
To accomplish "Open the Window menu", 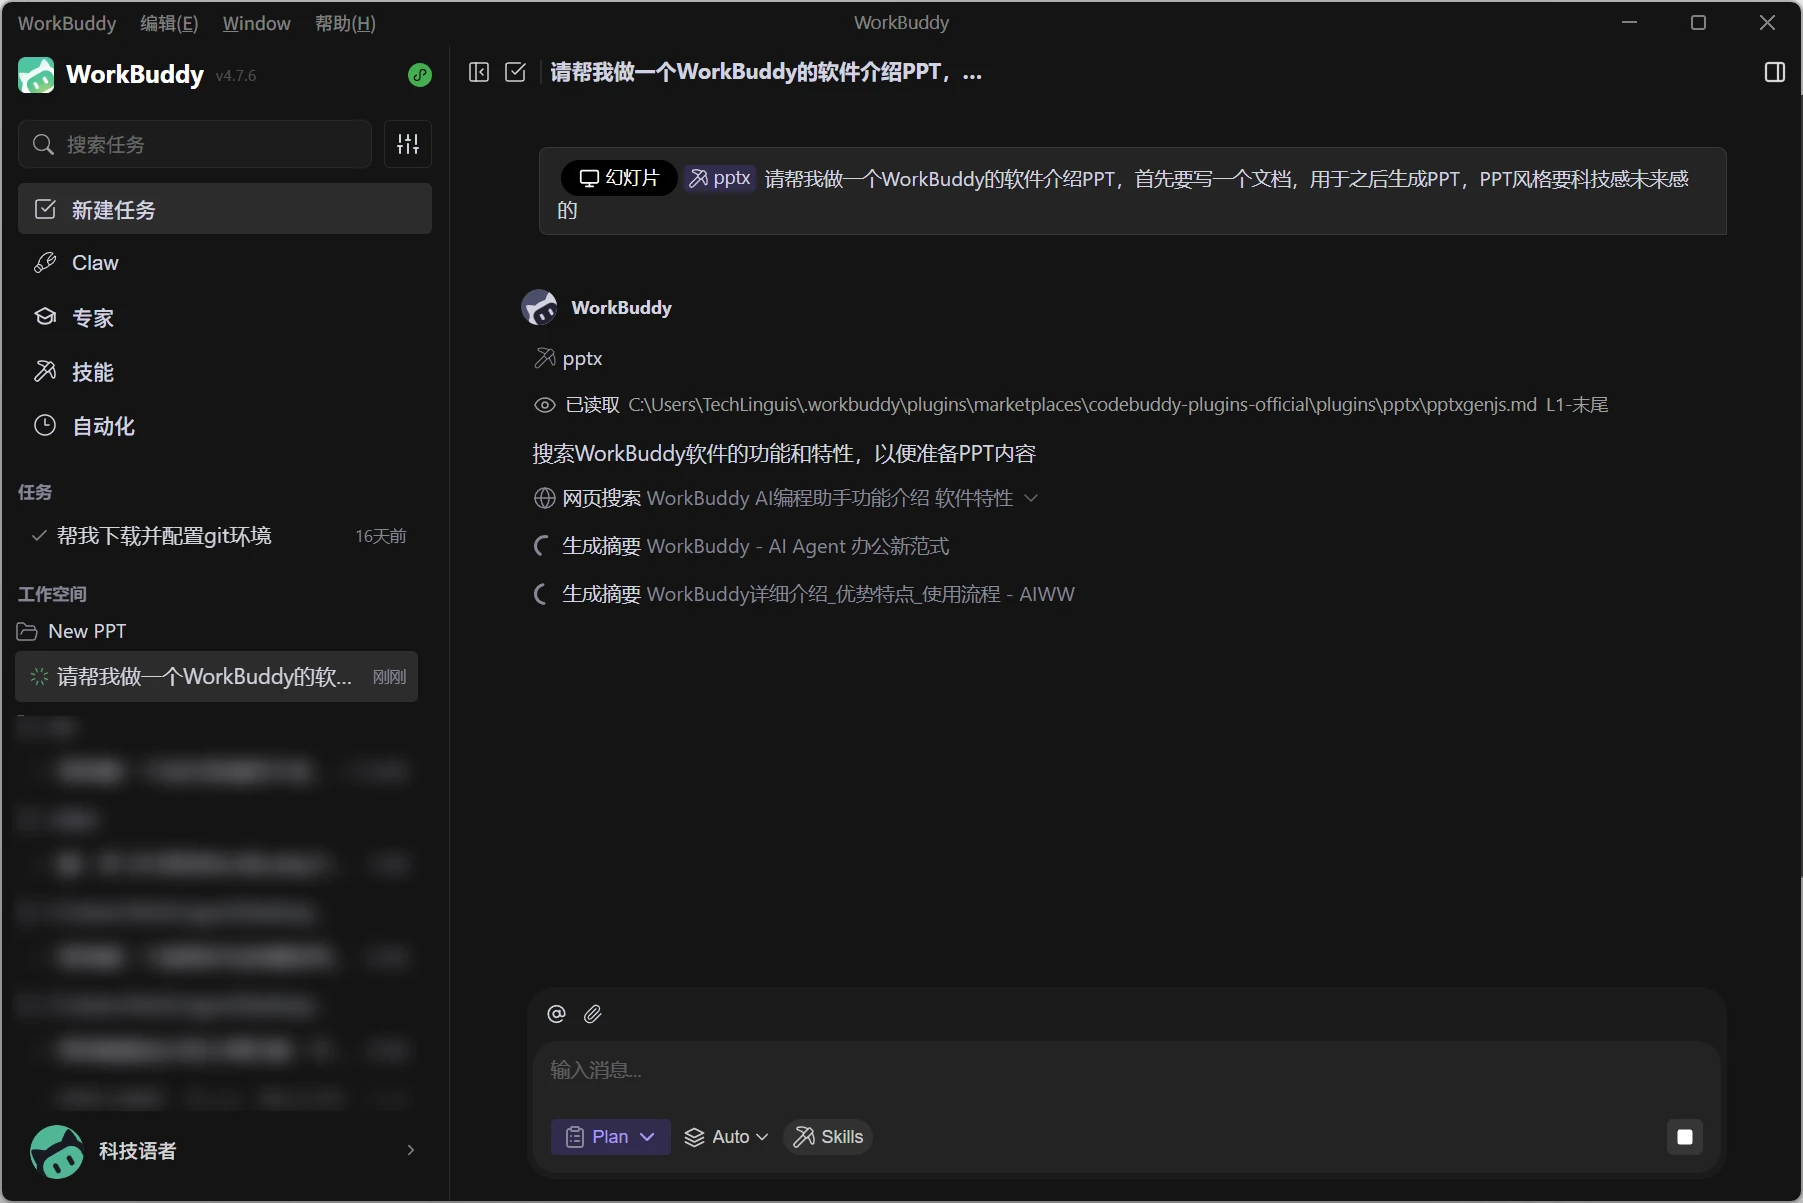I will [256, 23].
